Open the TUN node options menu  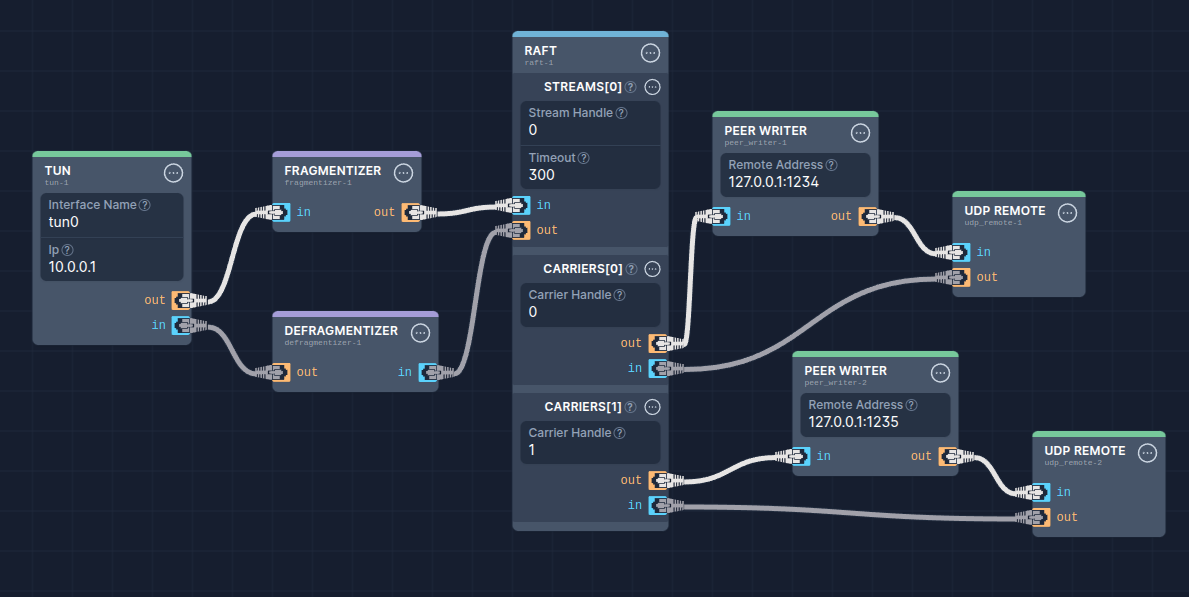[173, 173]
